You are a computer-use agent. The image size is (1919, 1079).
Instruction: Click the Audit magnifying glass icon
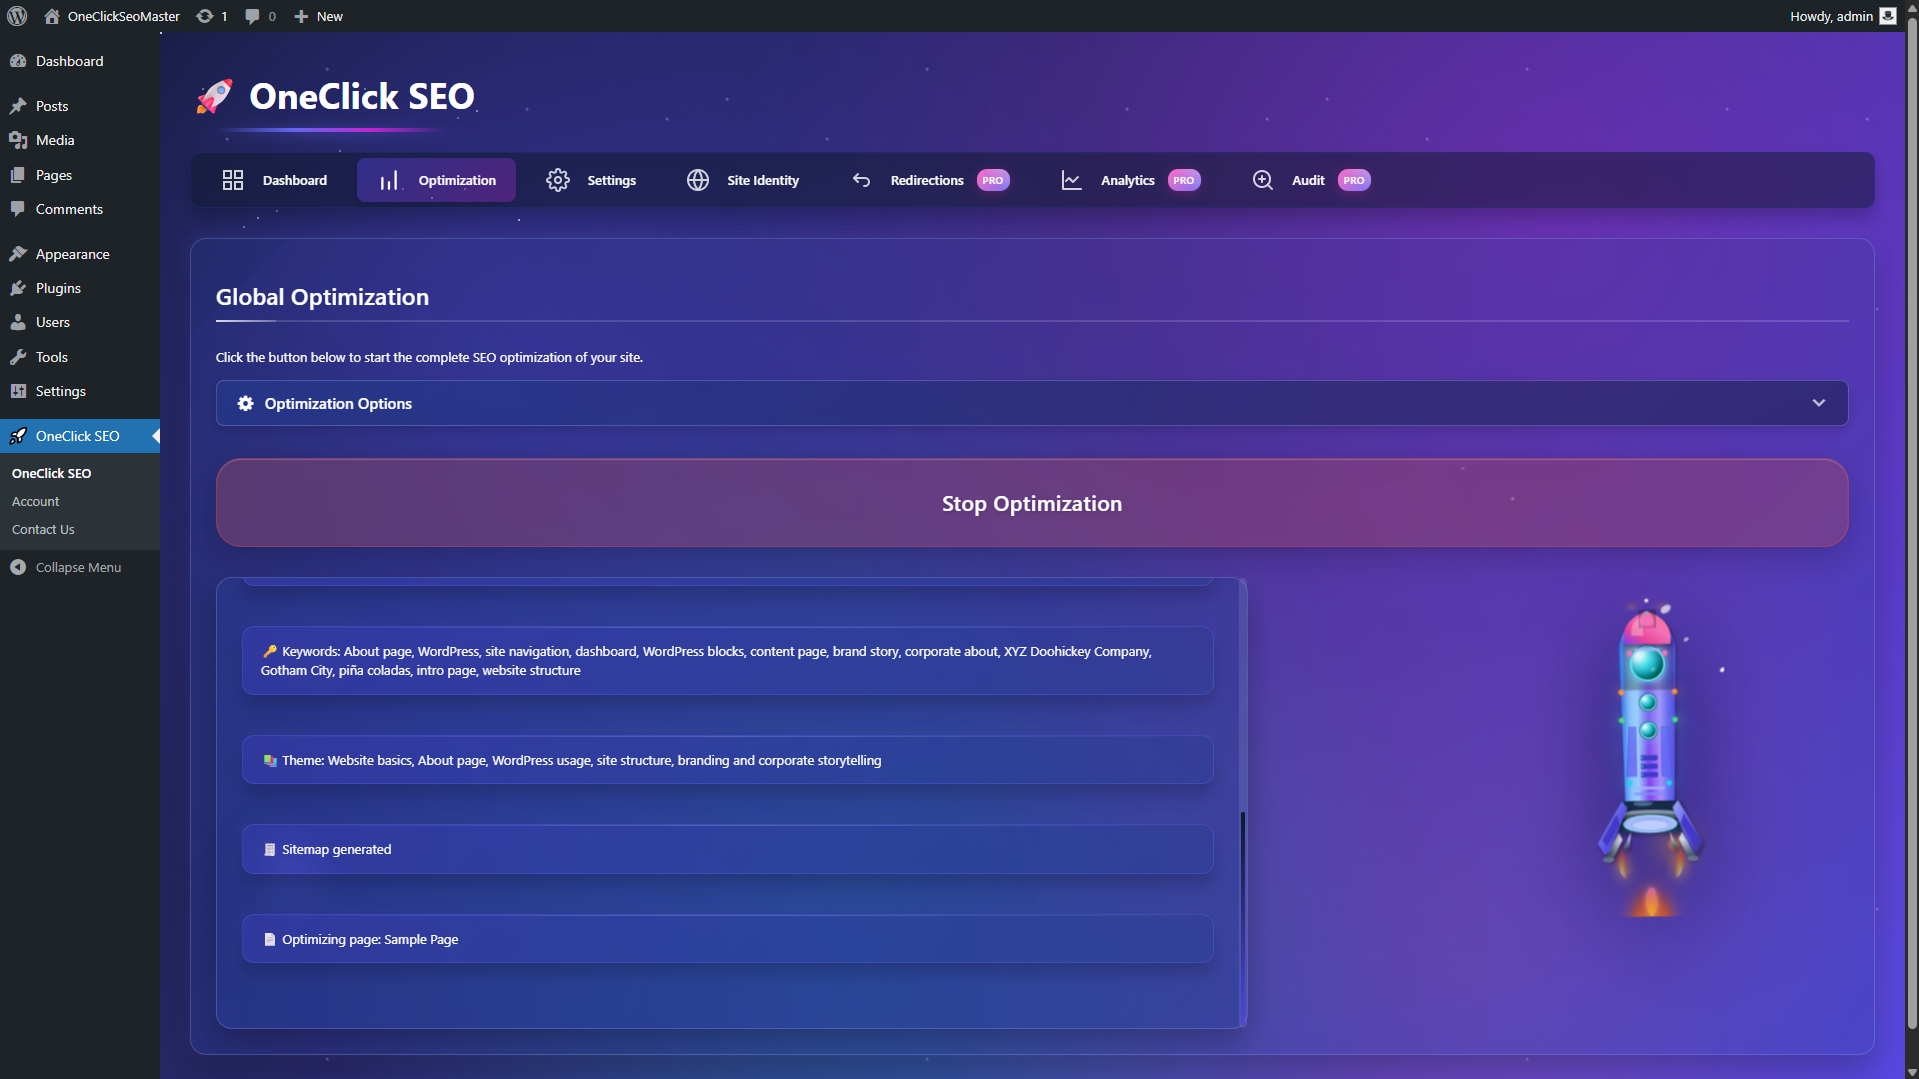(1262, 180)
